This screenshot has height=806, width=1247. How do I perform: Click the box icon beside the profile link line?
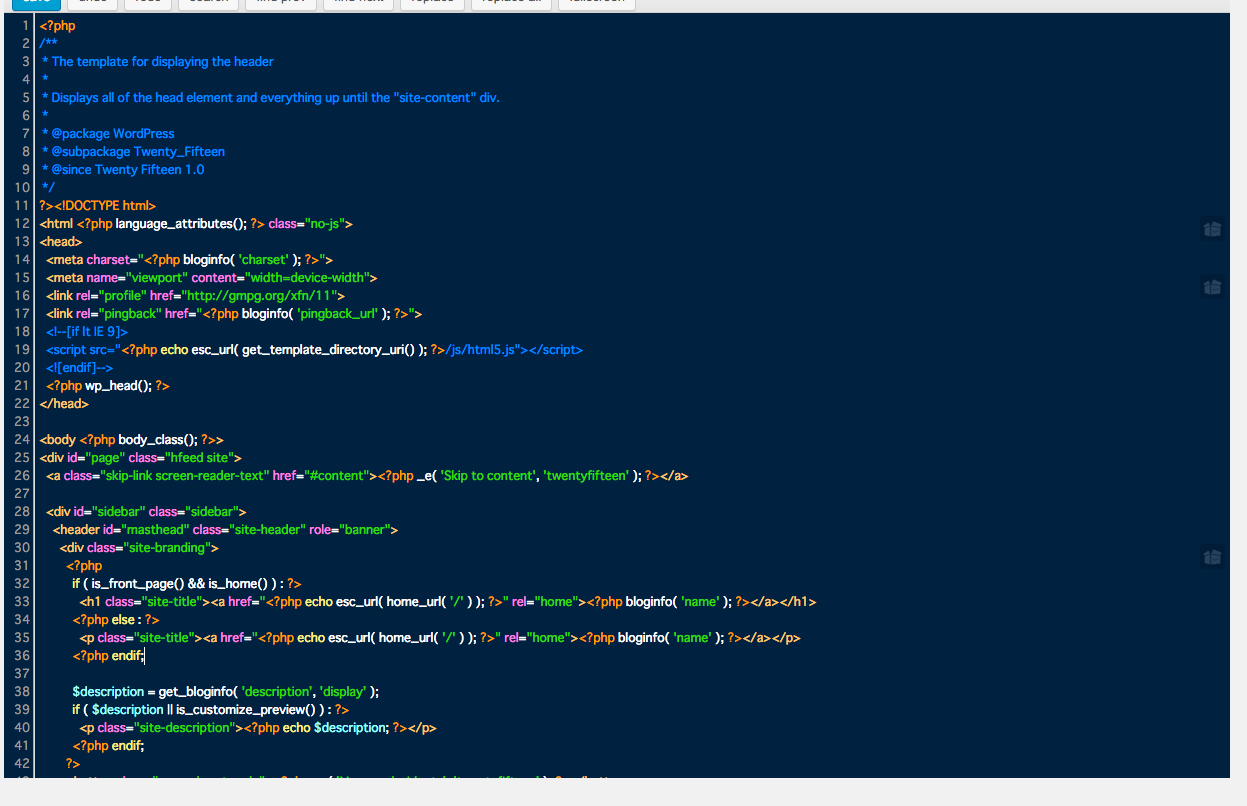(x=1212, y=288)
